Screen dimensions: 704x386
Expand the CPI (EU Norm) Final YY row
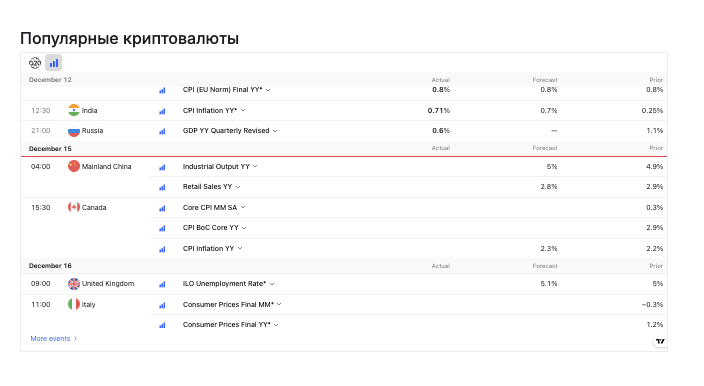tap(268, 90)
